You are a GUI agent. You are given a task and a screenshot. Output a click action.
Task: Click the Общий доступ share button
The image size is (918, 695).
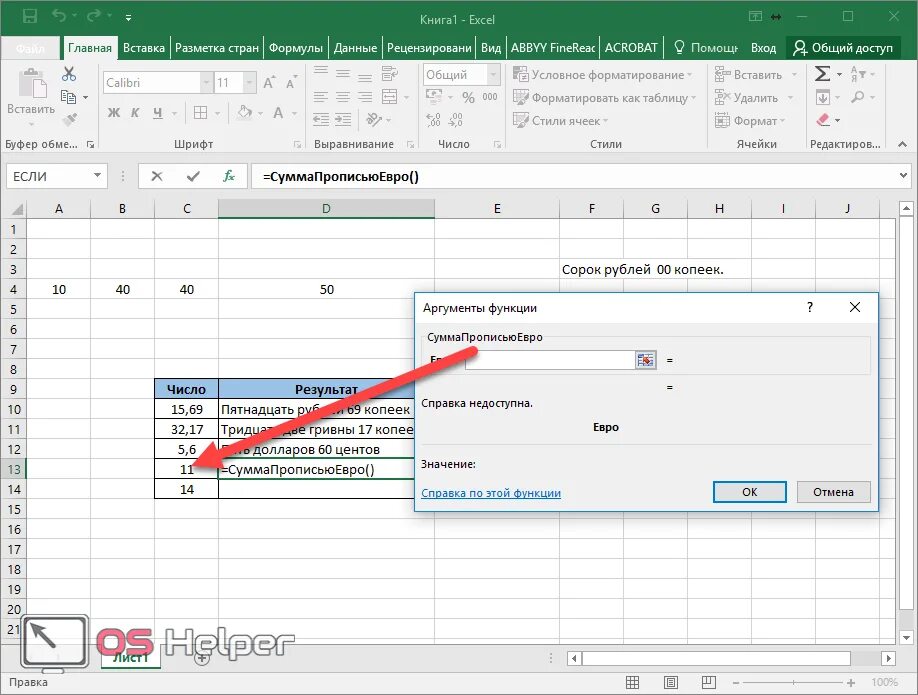843,48
